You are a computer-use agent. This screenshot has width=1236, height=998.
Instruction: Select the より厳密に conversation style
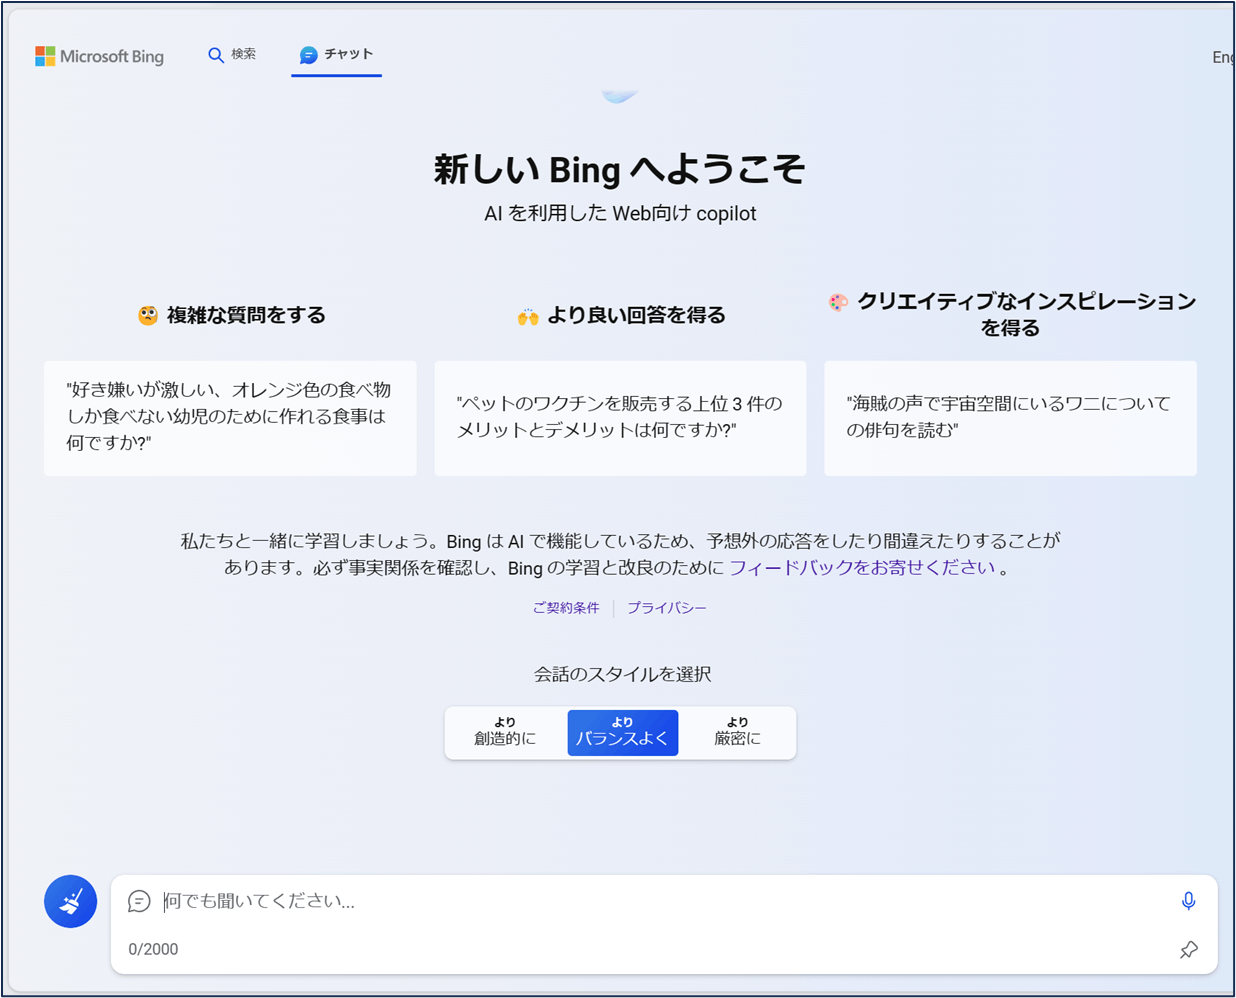[x=737, y=732]
